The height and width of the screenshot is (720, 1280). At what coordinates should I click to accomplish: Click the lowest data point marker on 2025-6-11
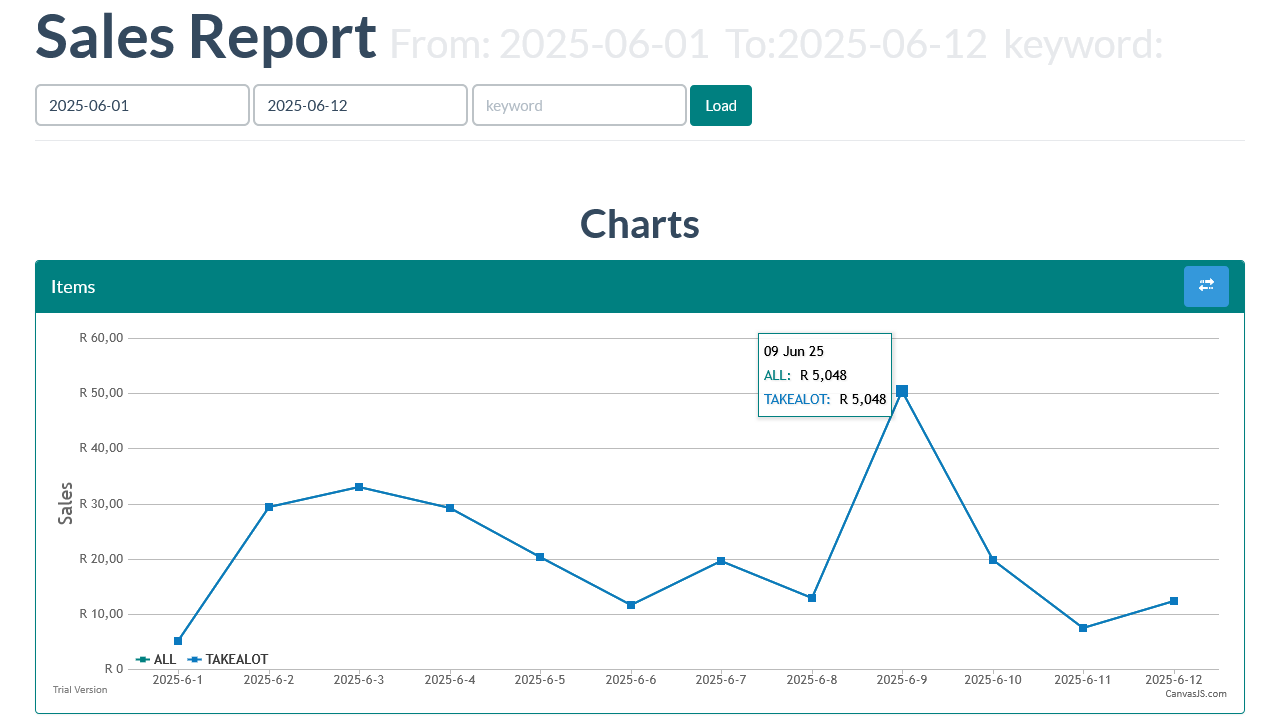tap(1083, 628)
